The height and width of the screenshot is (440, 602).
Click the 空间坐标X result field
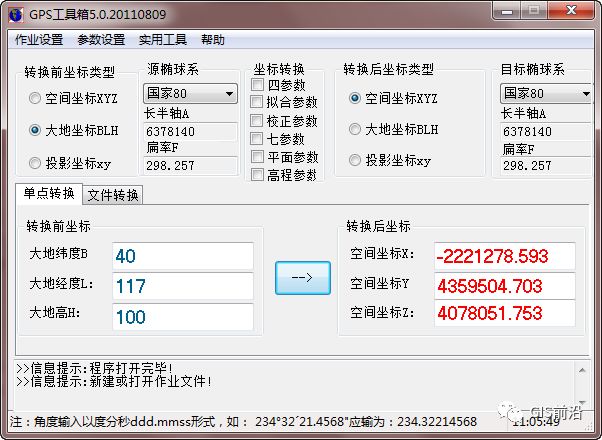click(505, 256)
